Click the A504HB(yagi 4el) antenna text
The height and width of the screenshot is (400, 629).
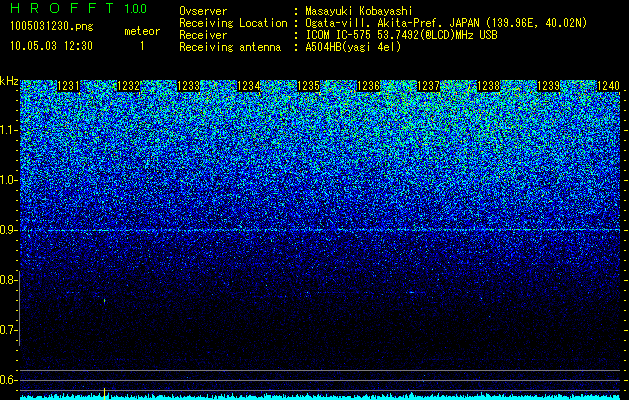click(353, 47)
